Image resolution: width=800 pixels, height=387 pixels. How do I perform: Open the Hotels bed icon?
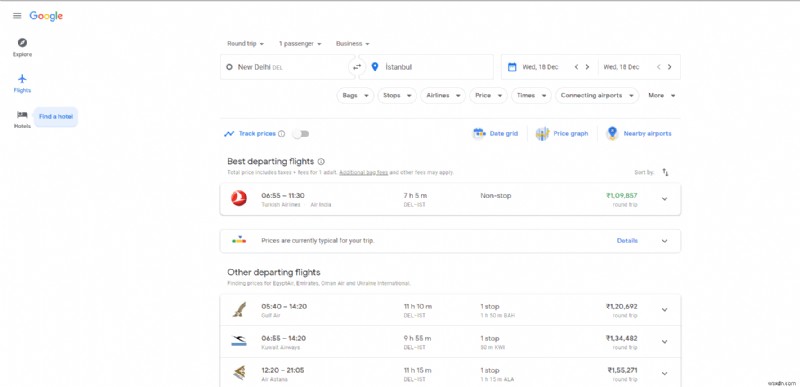22,115
